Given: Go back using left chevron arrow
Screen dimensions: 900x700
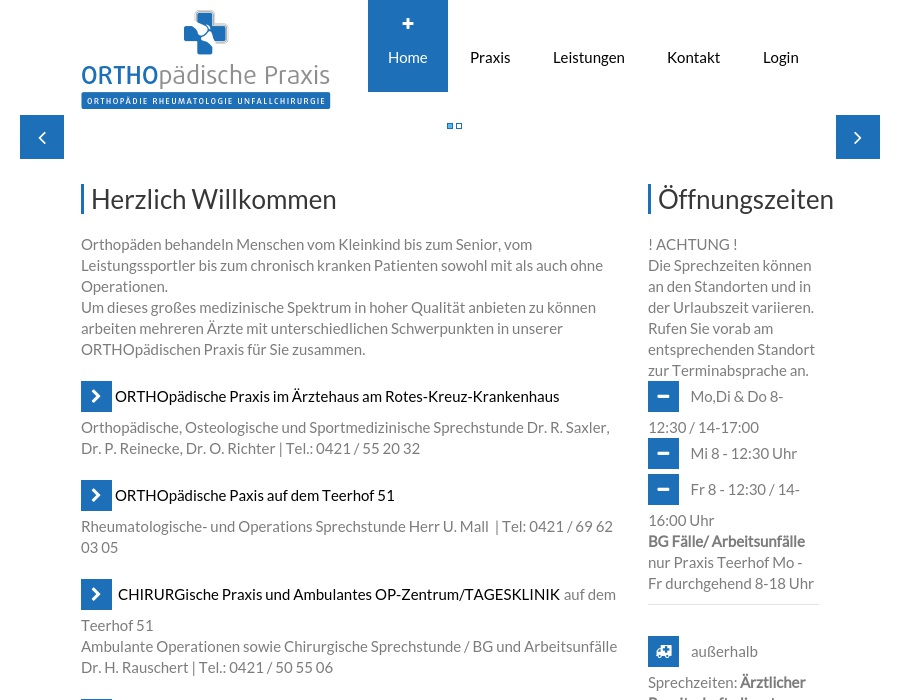Looking at the screenshot, I should [42, 137].
